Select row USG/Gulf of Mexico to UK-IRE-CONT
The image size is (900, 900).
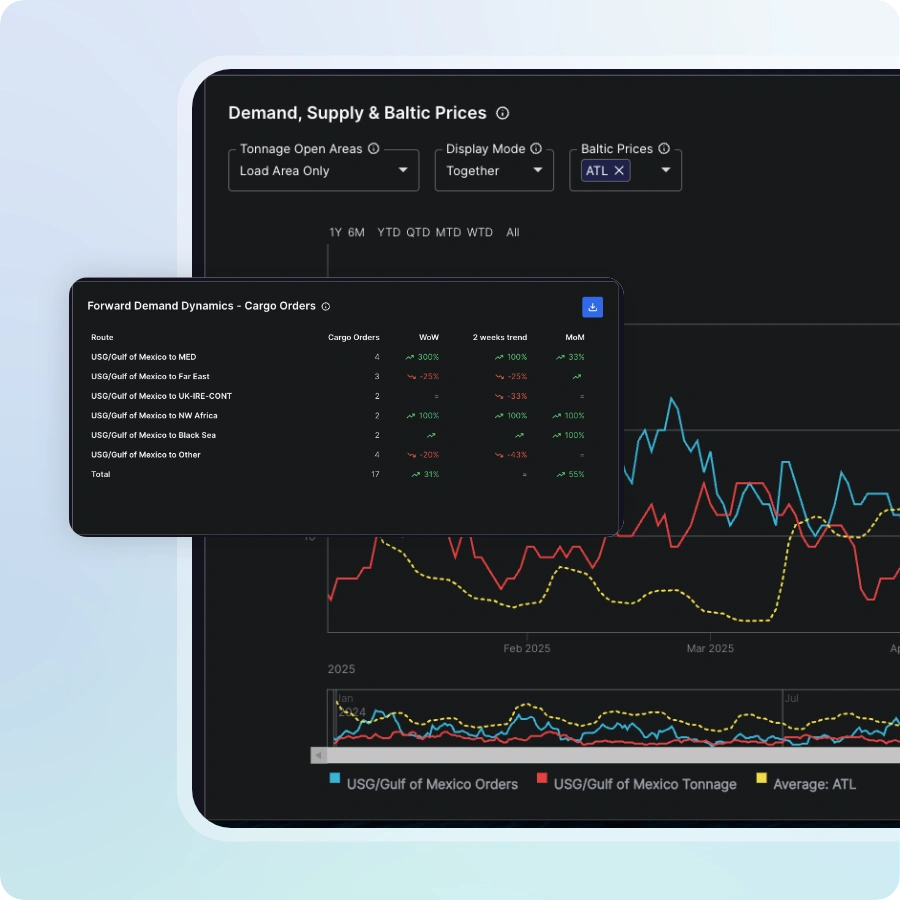point(338,396)
